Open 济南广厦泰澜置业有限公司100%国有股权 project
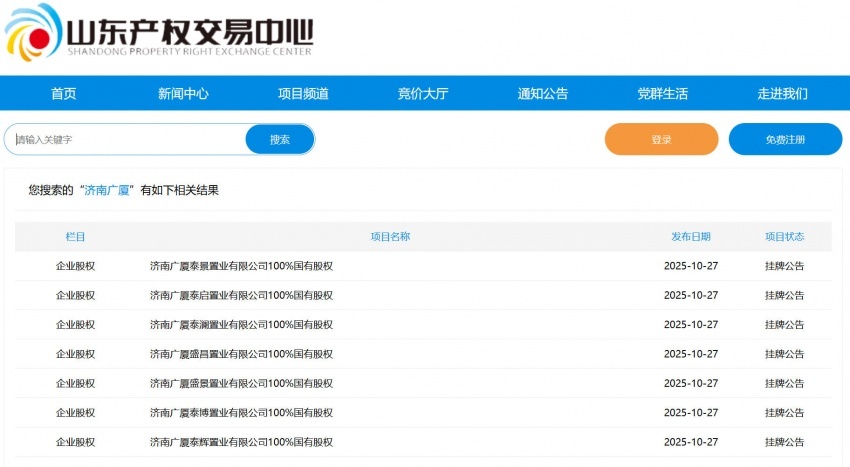Image resolution: width=850 pixels, height=467 pixels. pos(241,324)
